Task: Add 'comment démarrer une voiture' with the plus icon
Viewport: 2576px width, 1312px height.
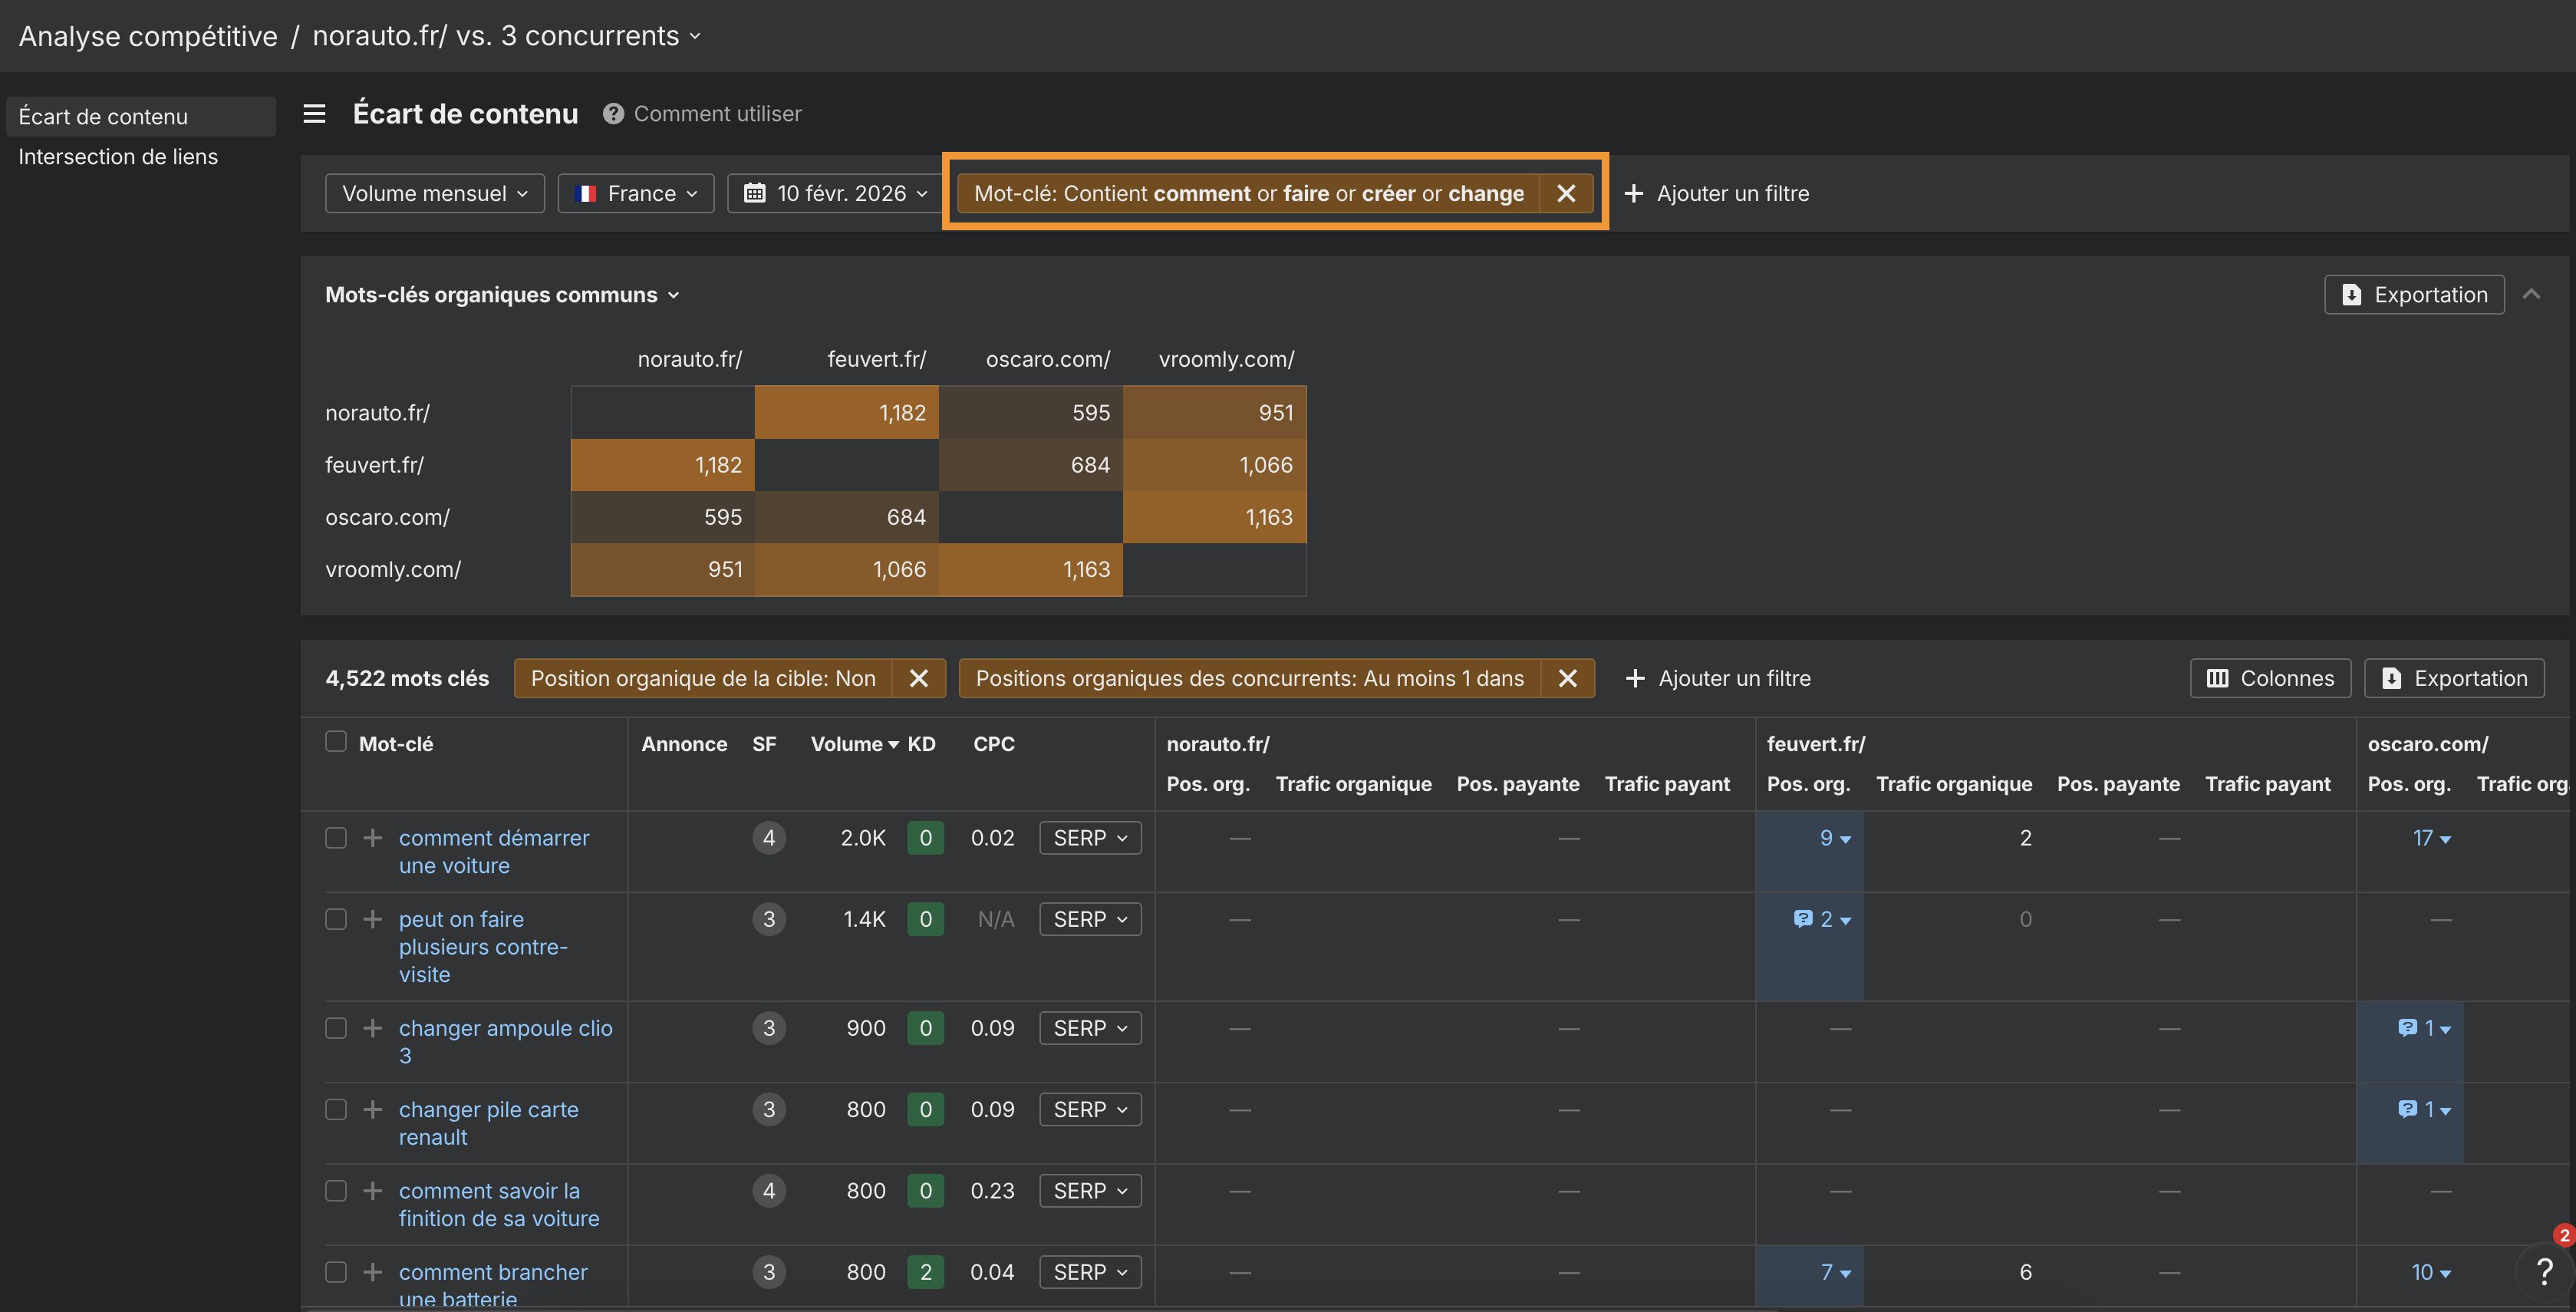Action: pos(371,838)
